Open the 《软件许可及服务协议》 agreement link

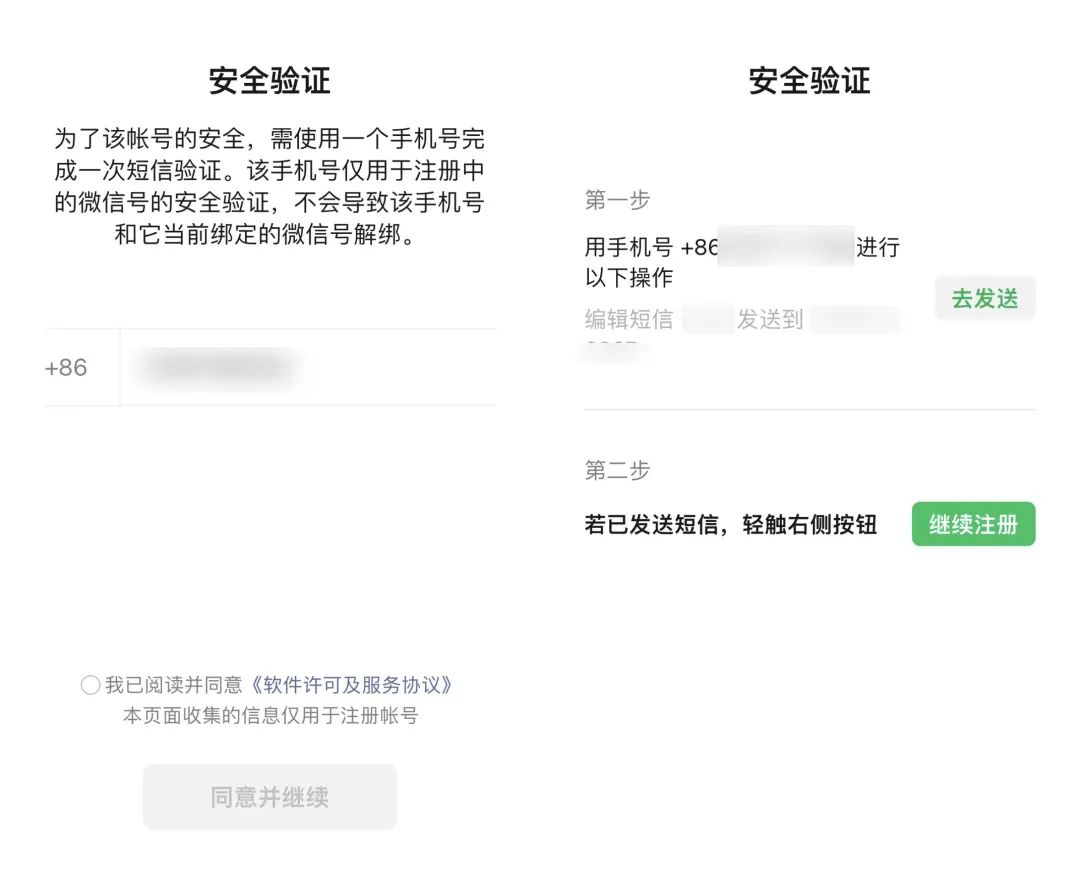point(355,685)
